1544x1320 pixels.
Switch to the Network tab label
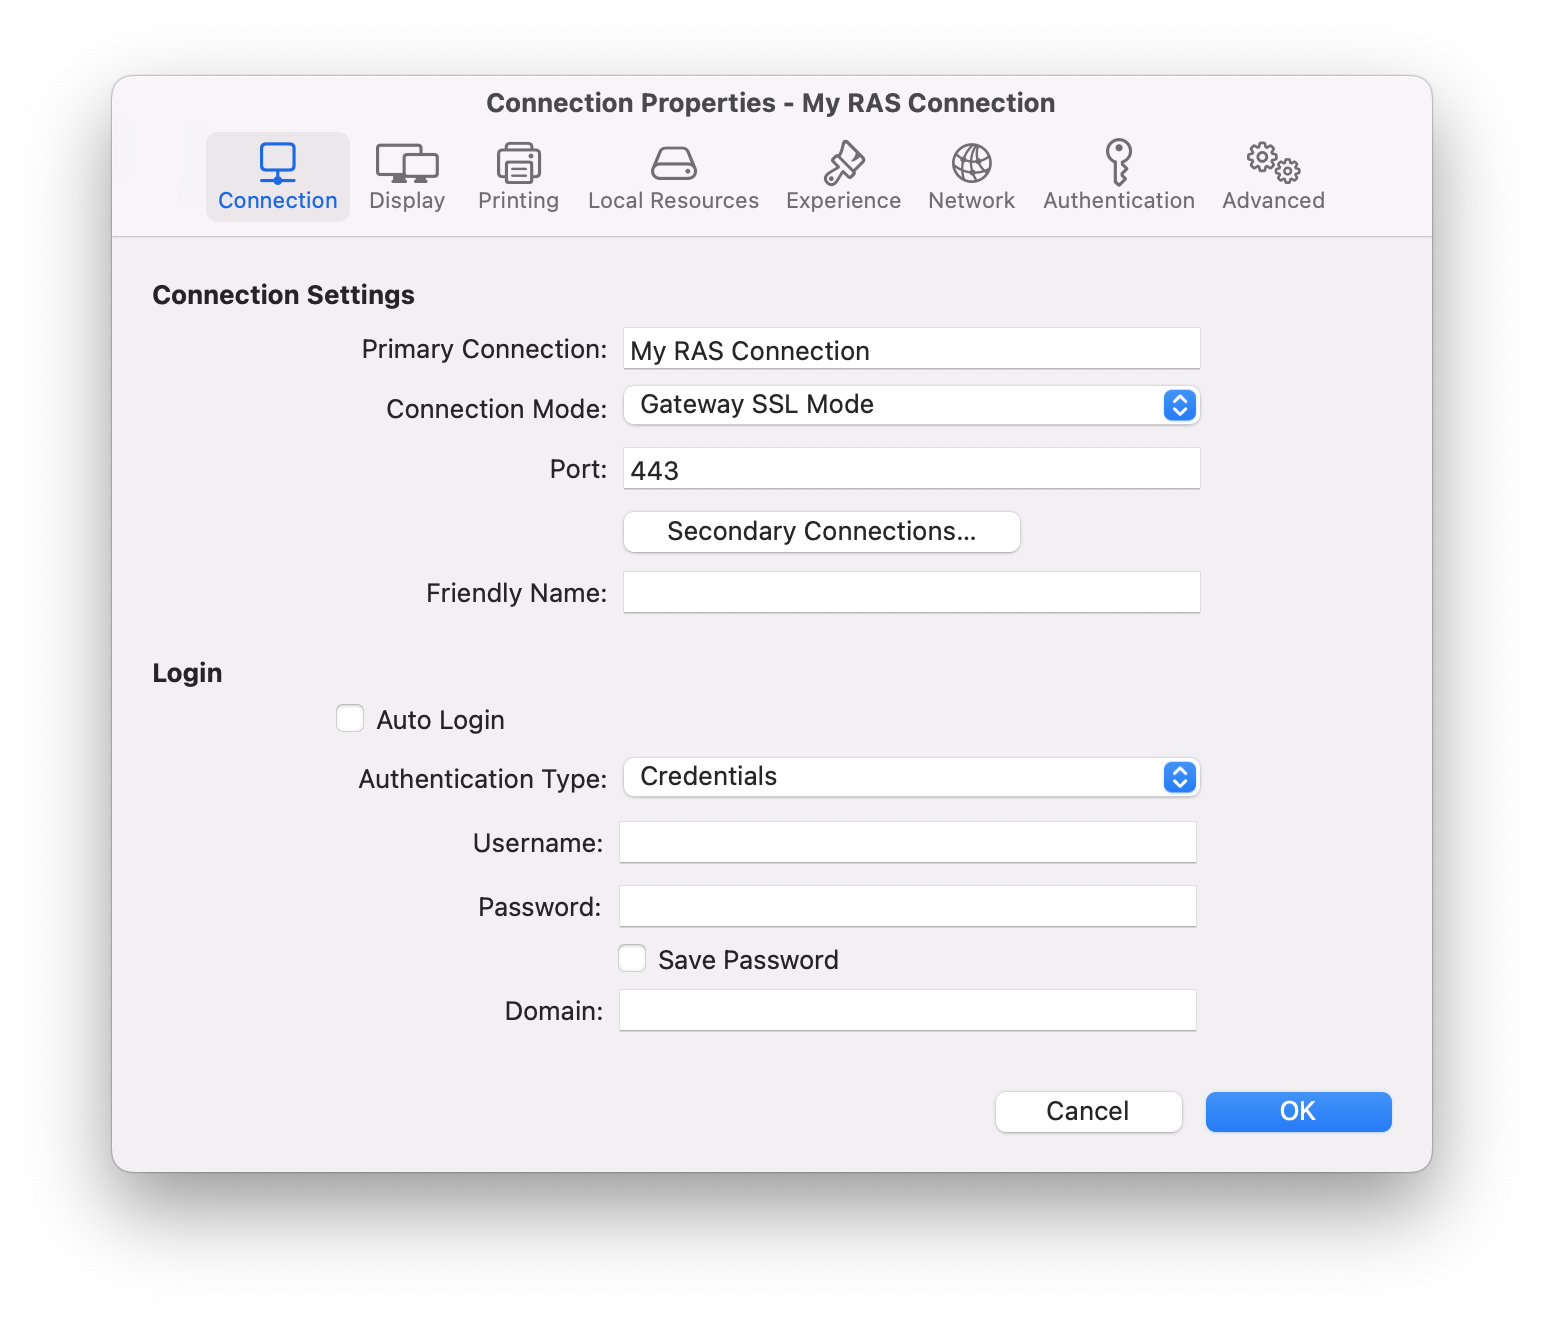[972, 201]
